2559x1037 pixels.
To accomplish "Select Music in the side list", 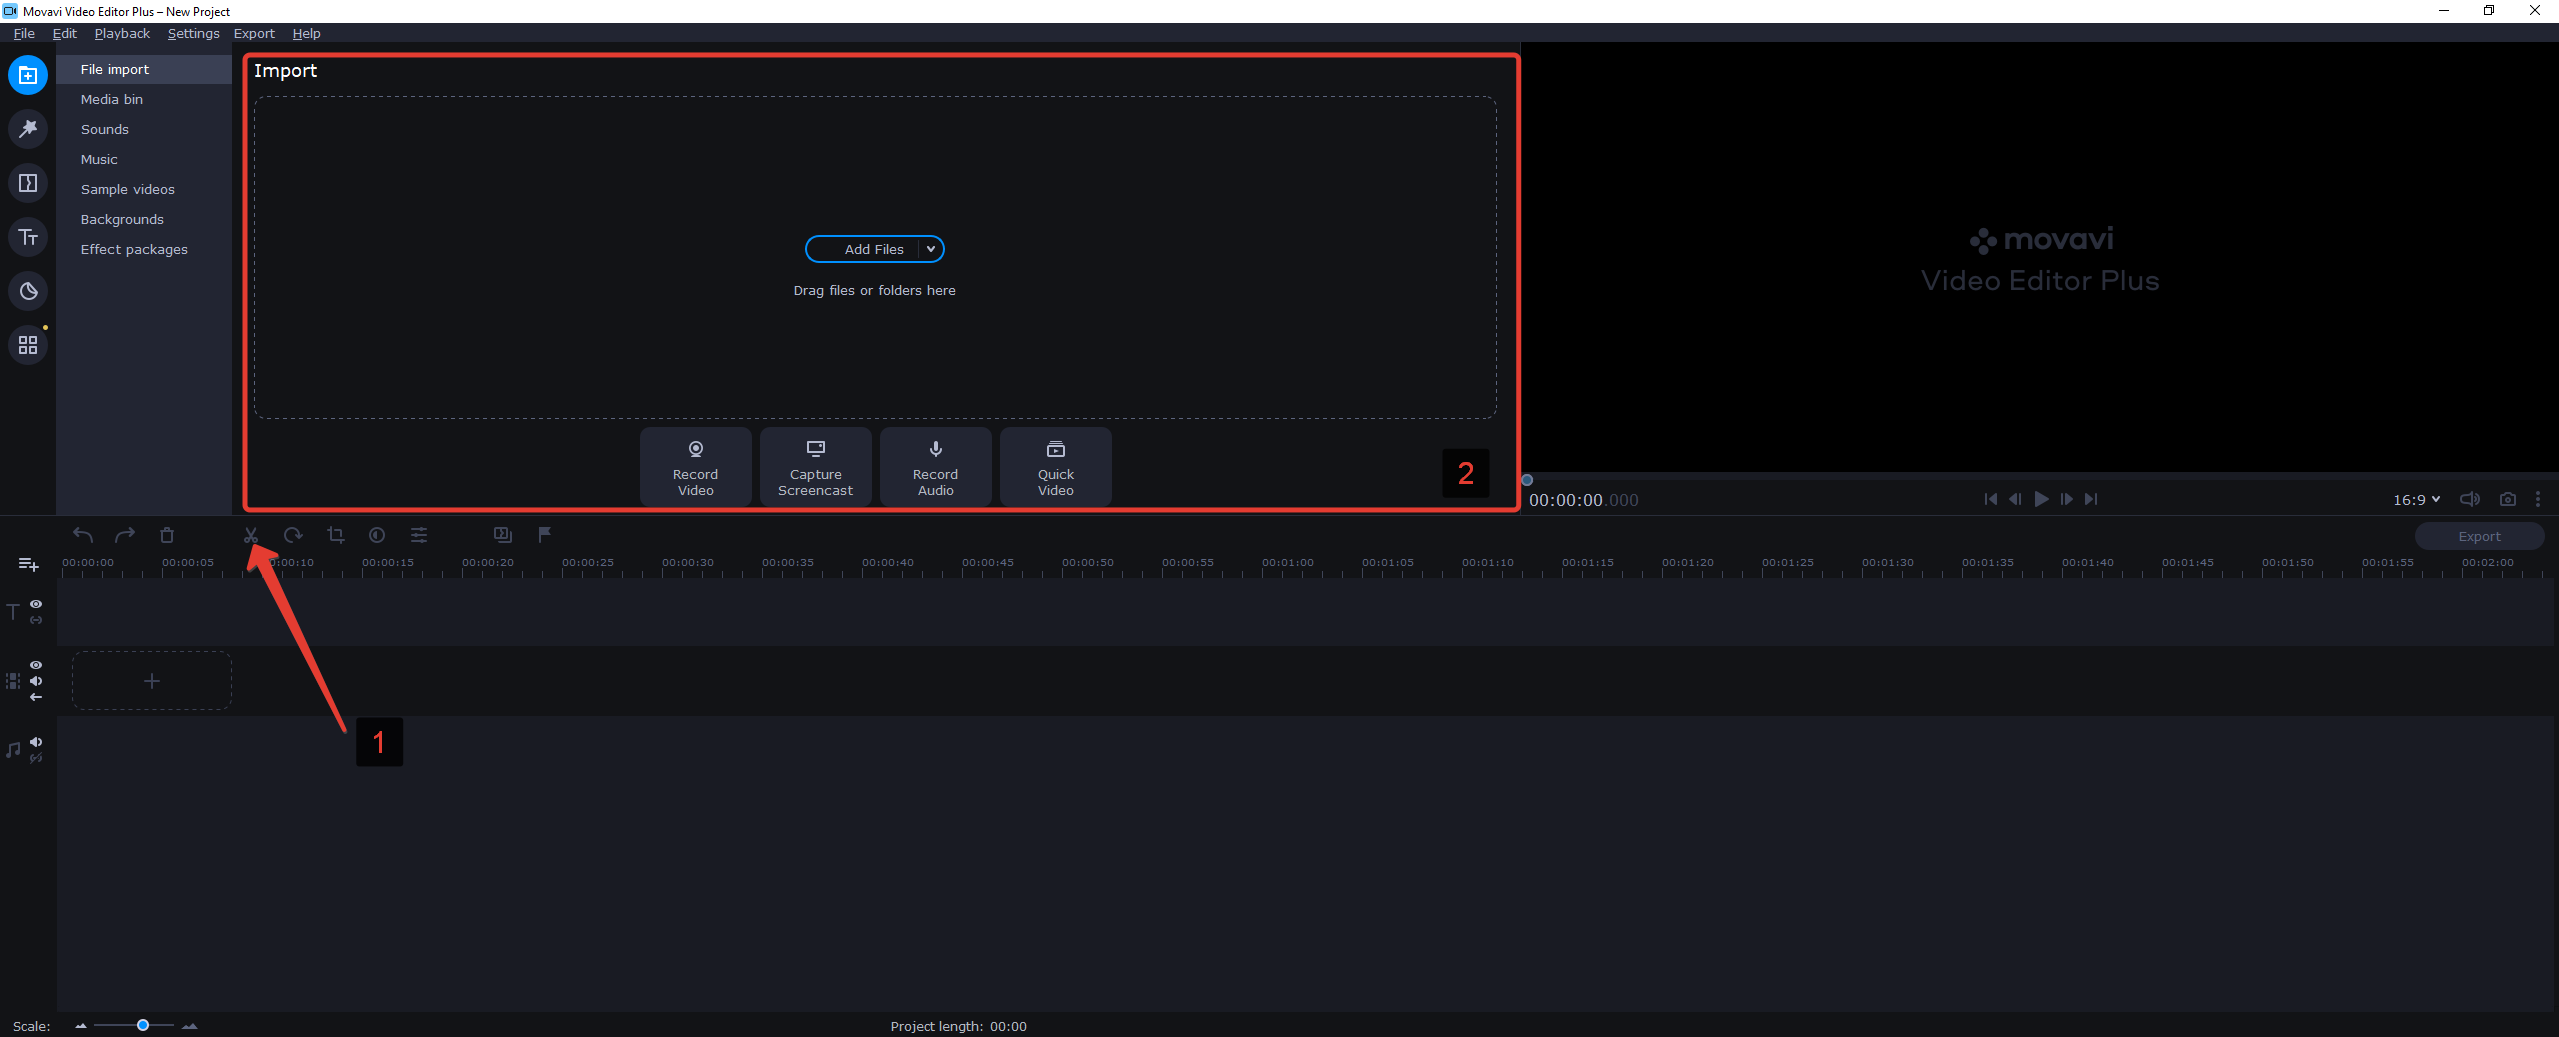I will click(144, 159).
